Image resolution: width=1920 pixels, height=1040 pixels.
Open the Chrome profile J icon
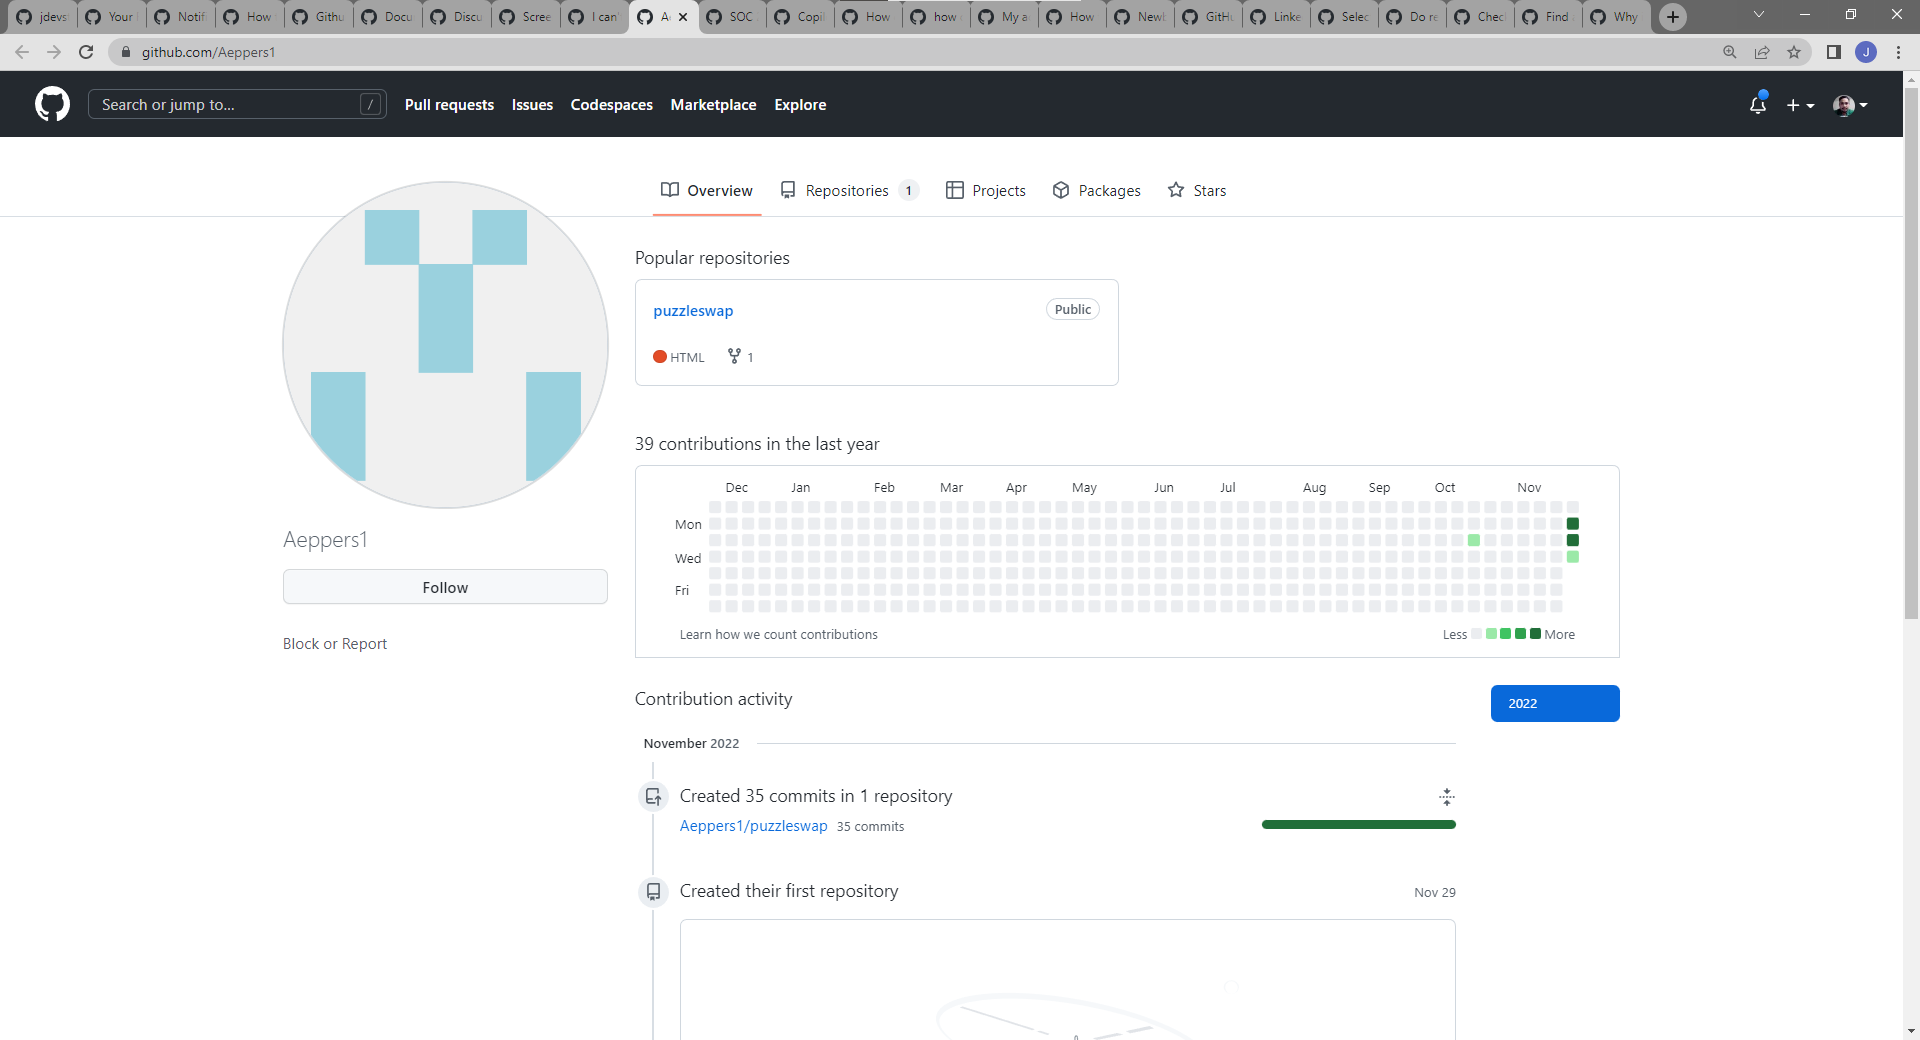tap(1866, 52)
